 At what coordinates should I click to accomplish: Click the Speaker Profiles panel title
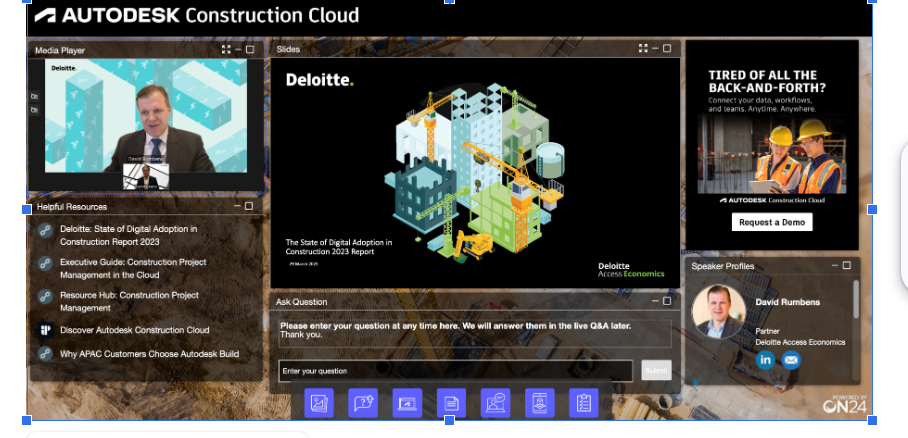pyautogui.click(x=723, y=266)
